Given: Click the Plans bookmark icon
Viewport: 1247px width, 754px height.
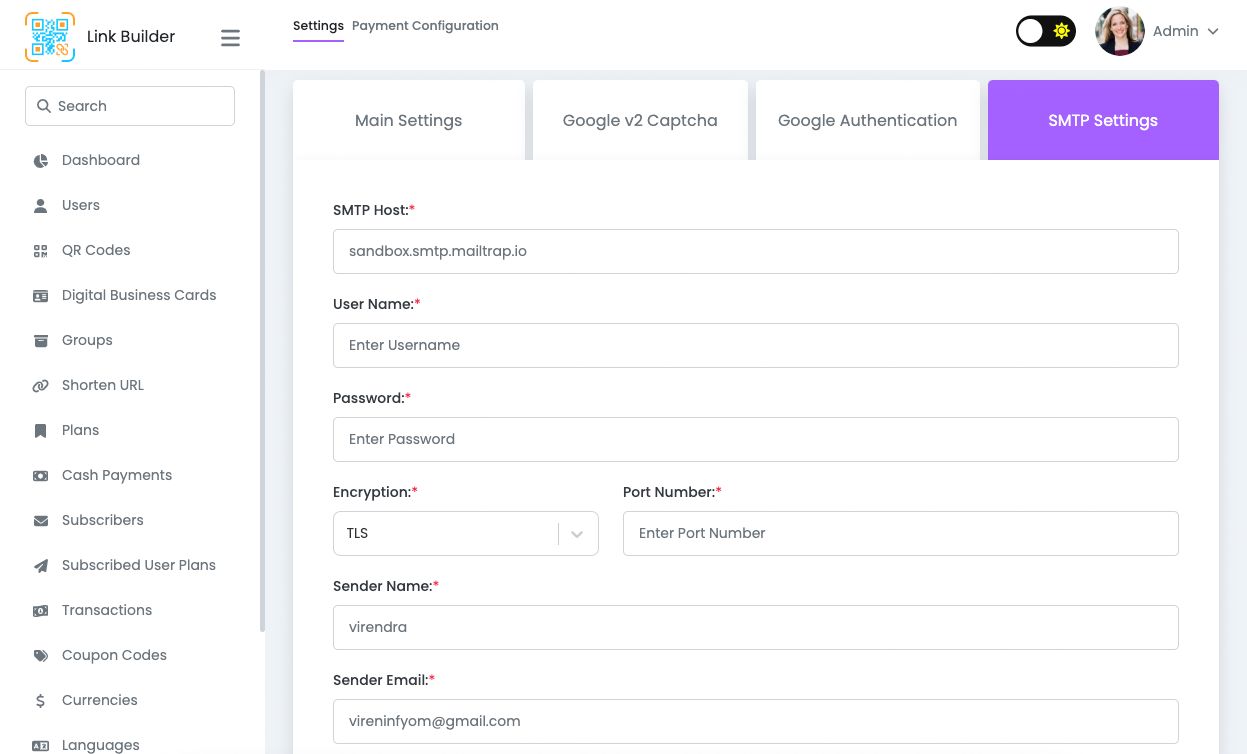Looking at the screenshot, I should click(41, 431).
